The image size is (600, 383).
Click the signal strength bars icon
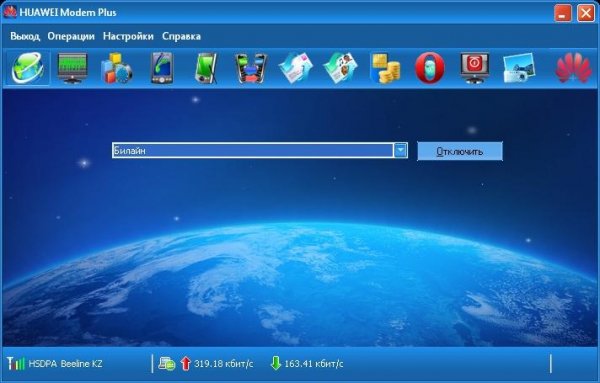[x=16, y=363]
